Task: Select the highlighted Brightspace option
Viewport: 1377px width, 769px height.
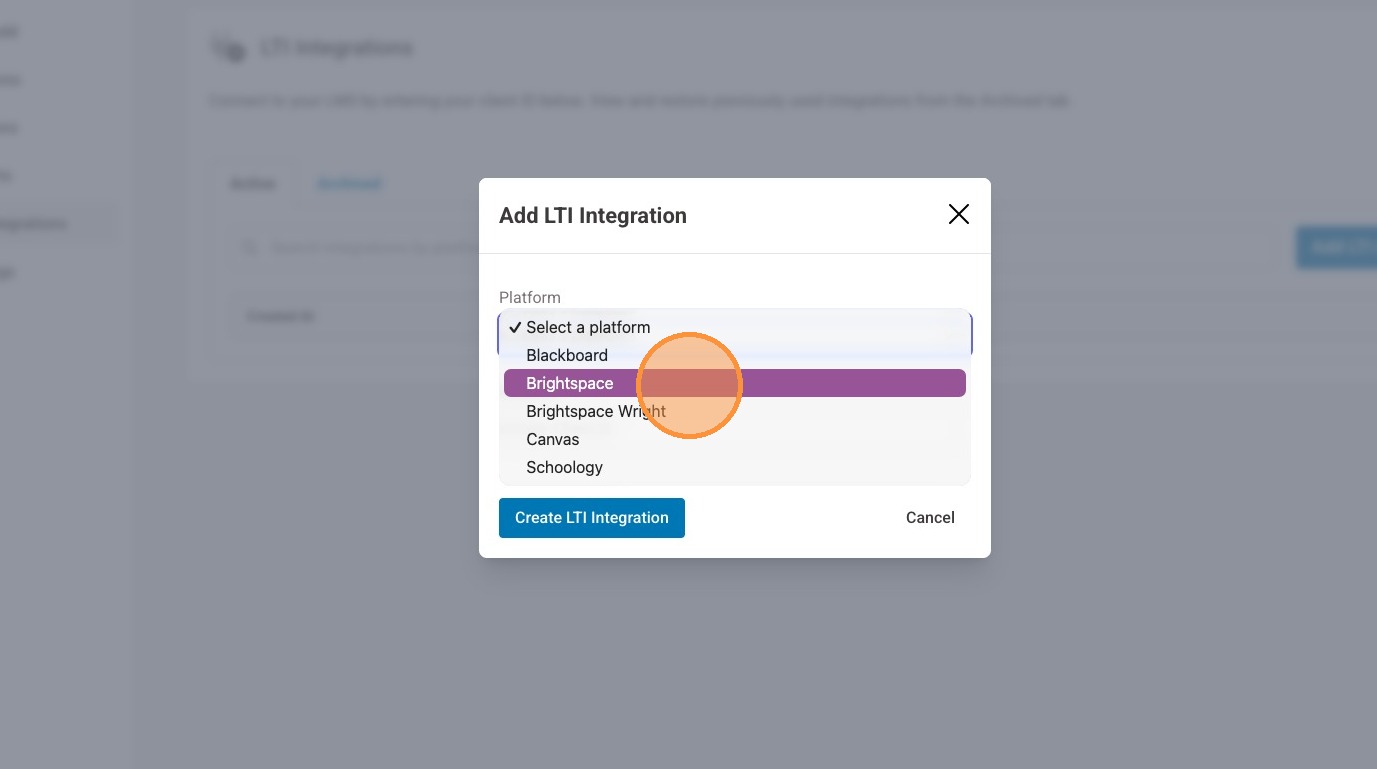Action: point(570,383)
